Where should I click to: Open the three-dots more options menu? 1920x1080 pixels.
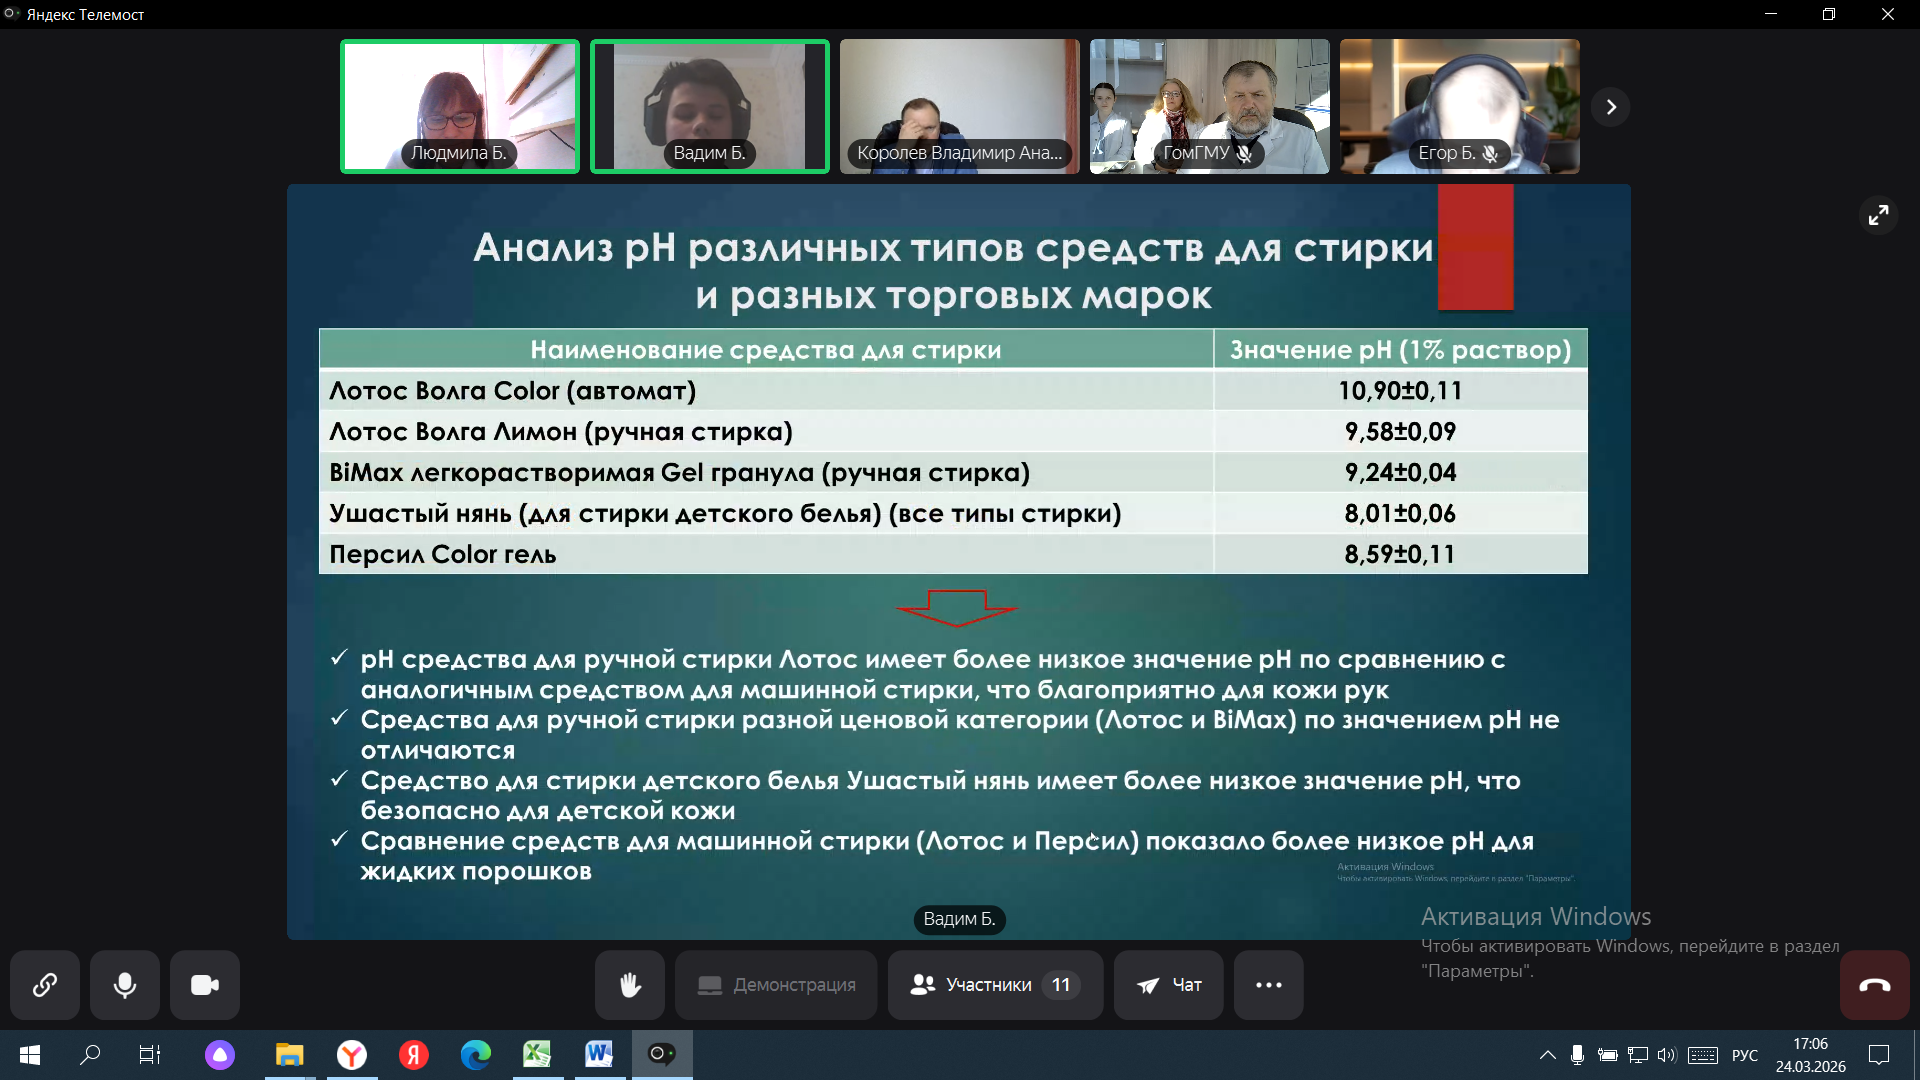tap(1268, 985)
